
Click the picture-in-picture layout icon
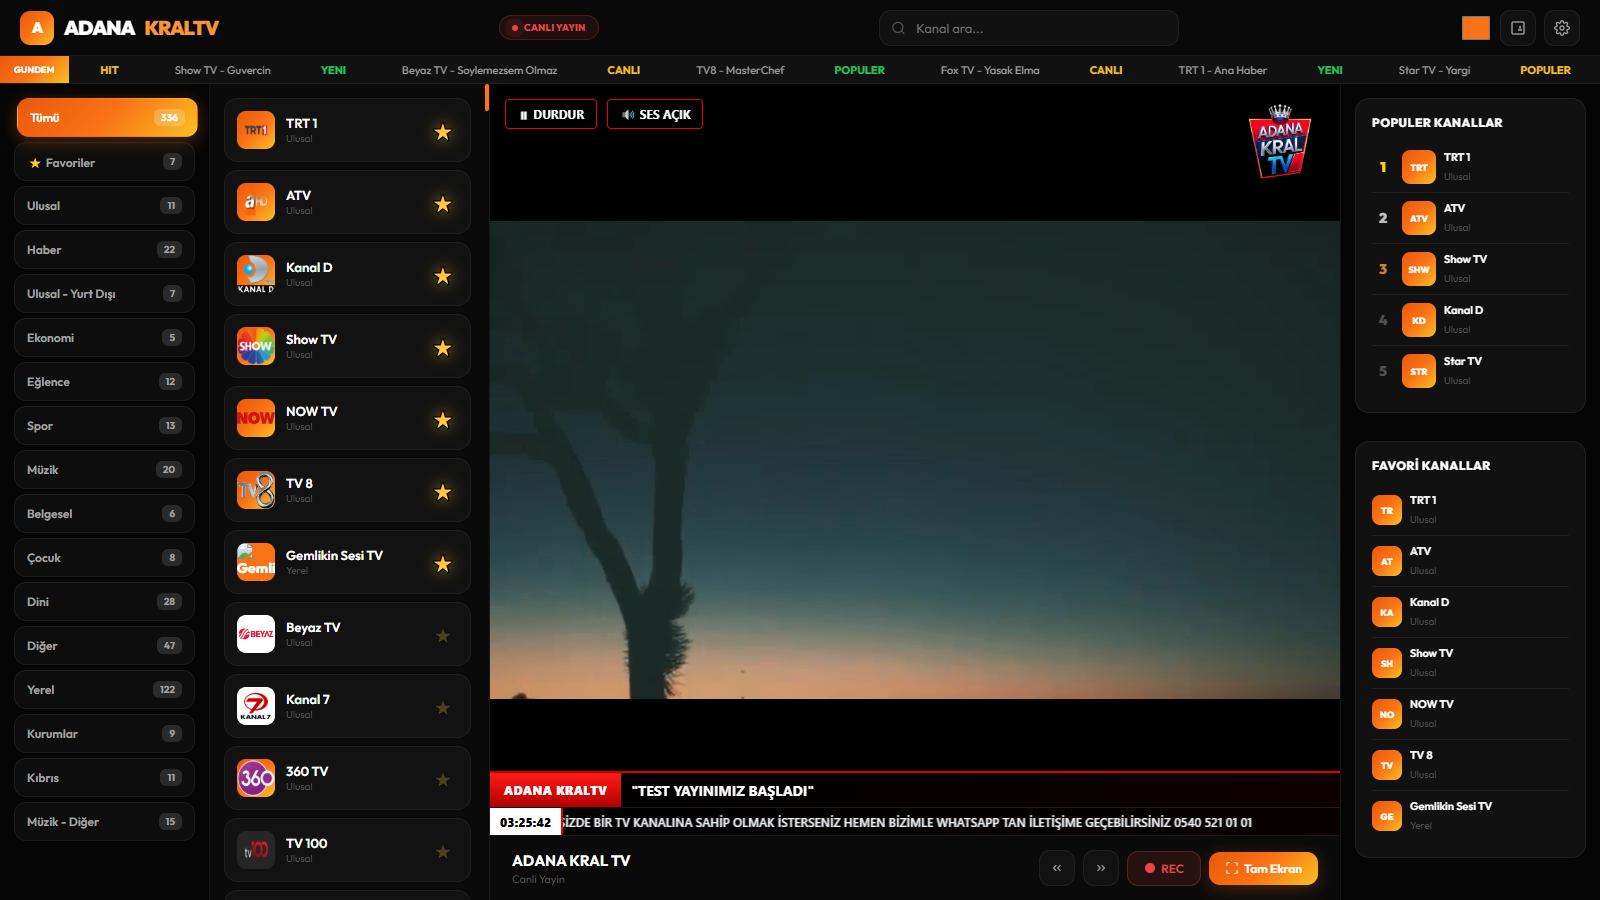coord(1518,28)
